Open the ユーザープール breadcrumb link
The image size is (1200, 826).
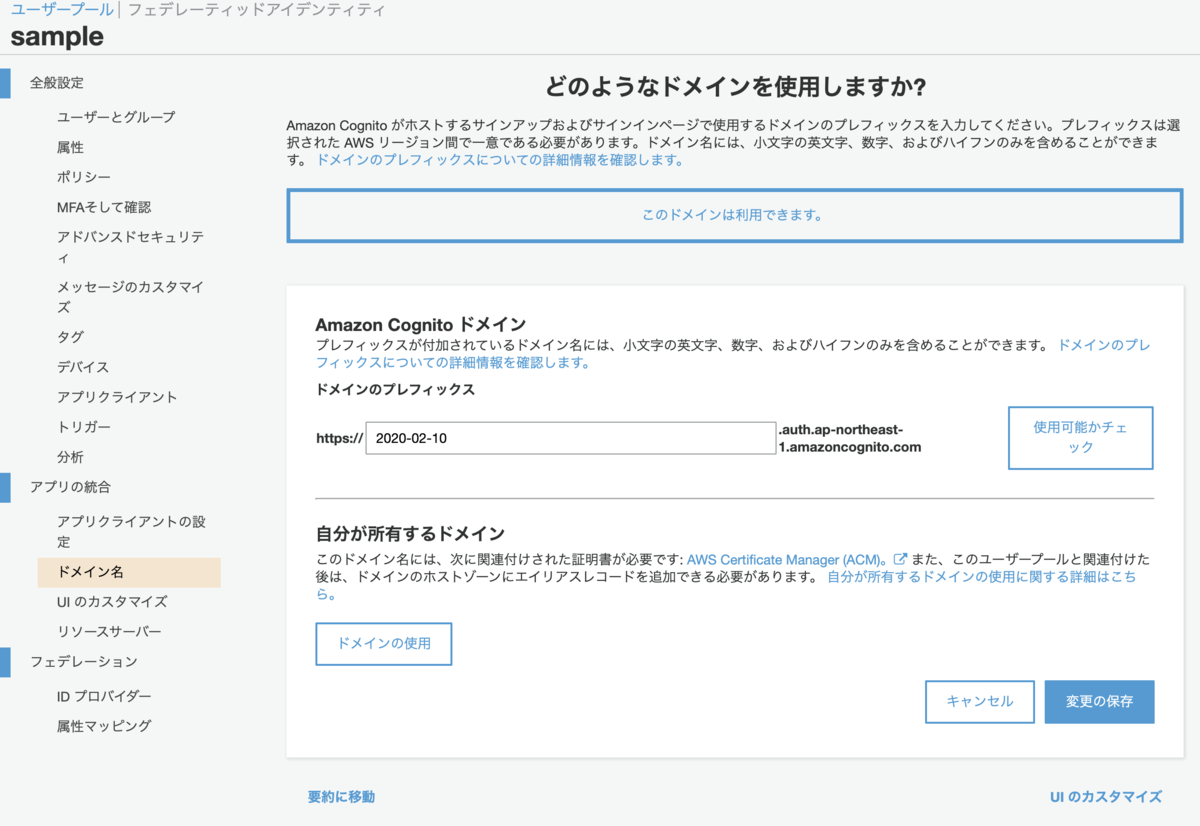pos(62,10)
